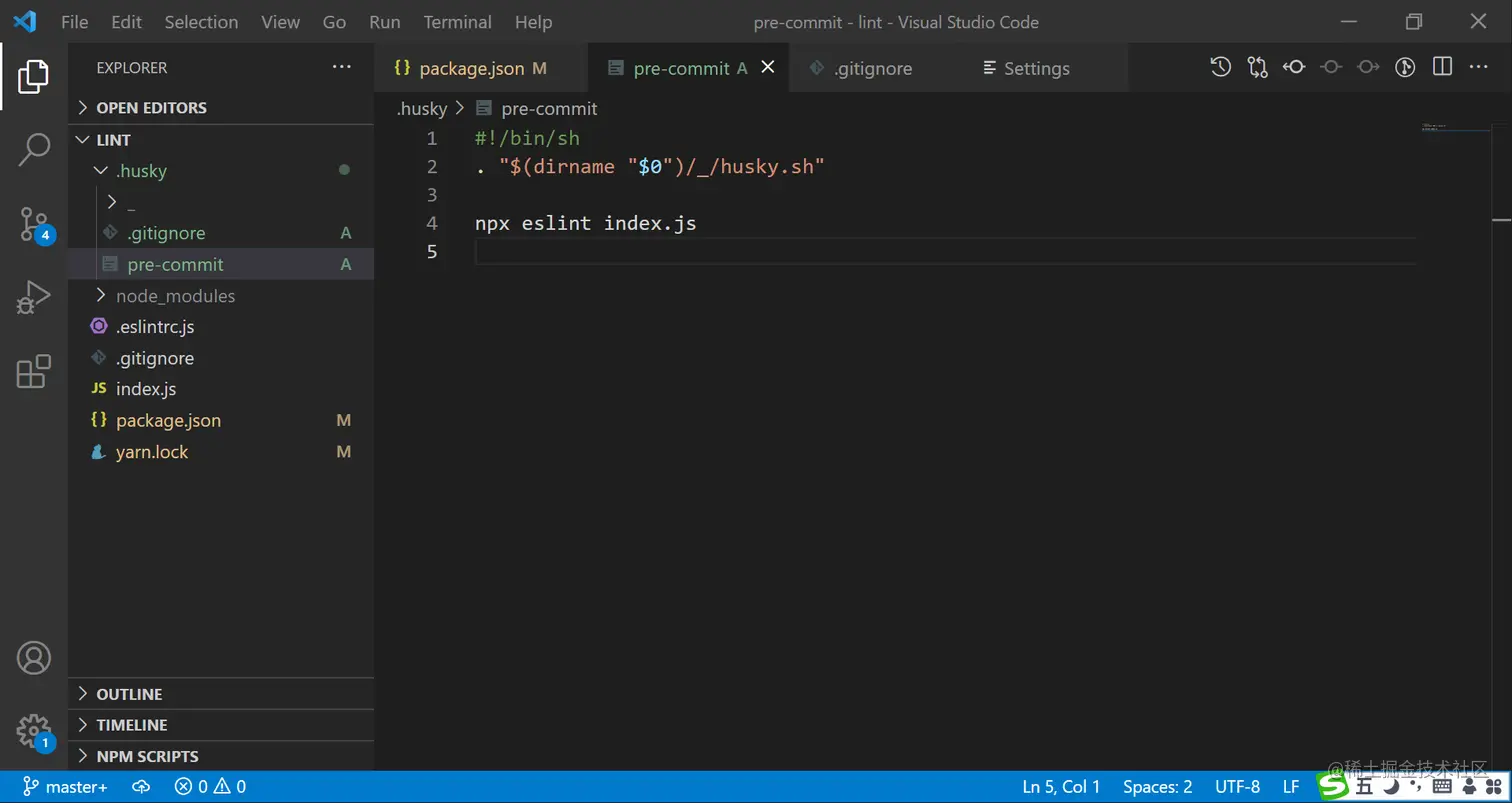Open the Terminal menu
Screen dimensions: 1512x803
tap(456, 22)
